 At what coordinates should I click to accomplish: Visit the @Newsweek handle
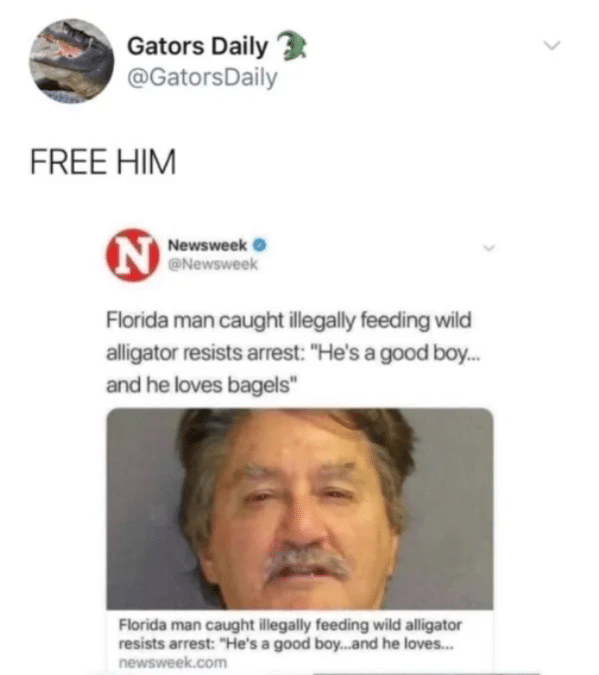[x=213, y=264]
